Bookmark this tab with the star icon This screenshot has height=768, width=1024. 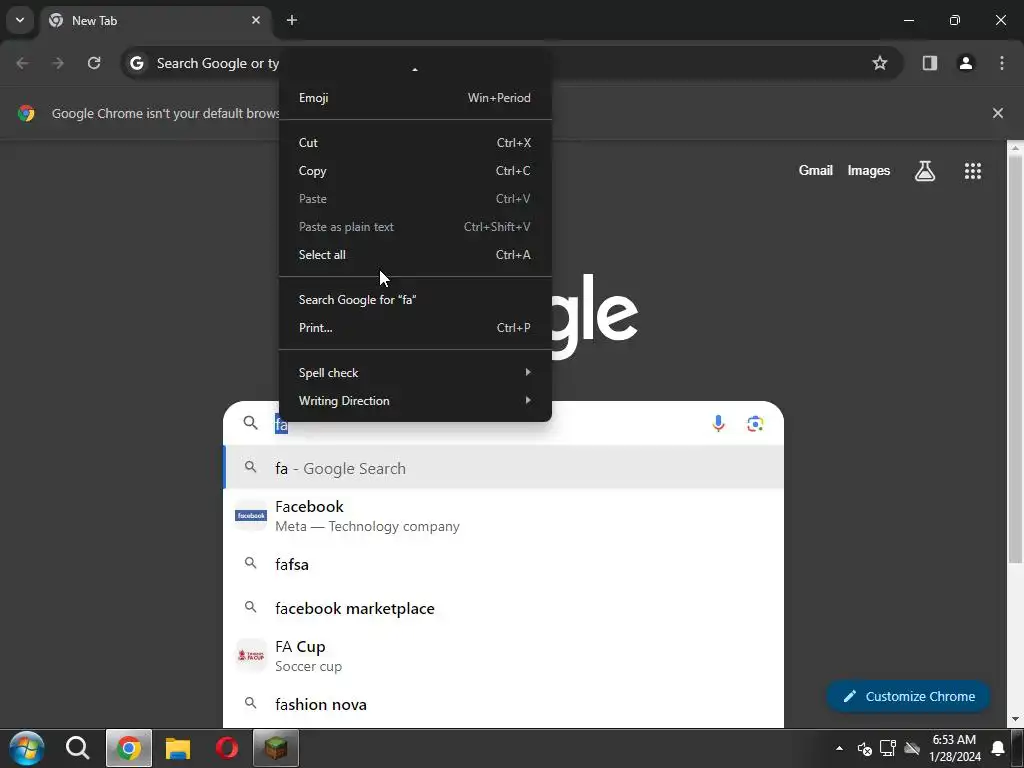pyautogui.click(x=880, y=63)
